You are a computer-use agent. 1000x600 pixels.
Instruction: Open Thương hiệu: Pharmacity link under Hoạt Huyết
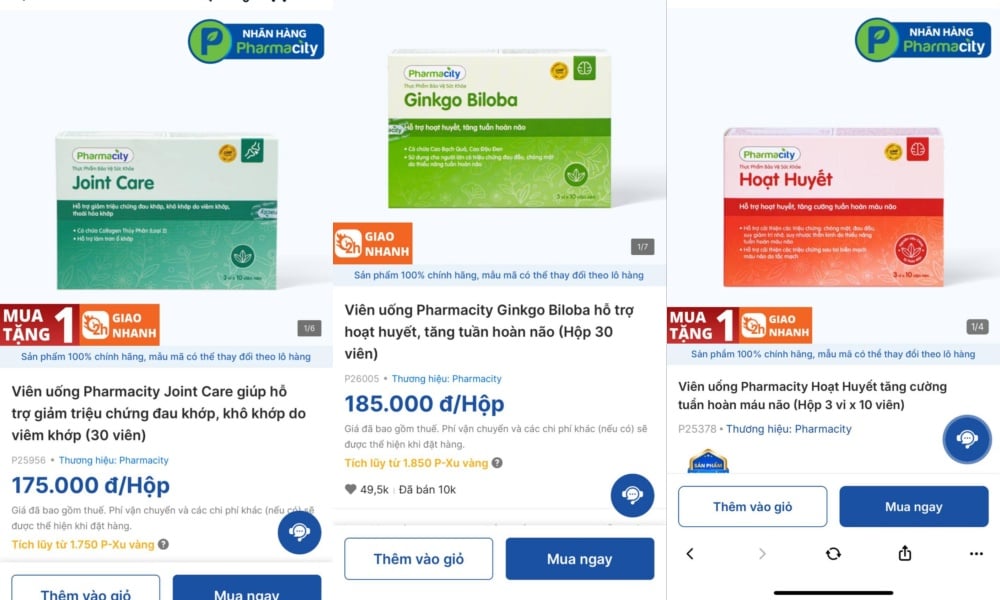(x=788, y=429)
